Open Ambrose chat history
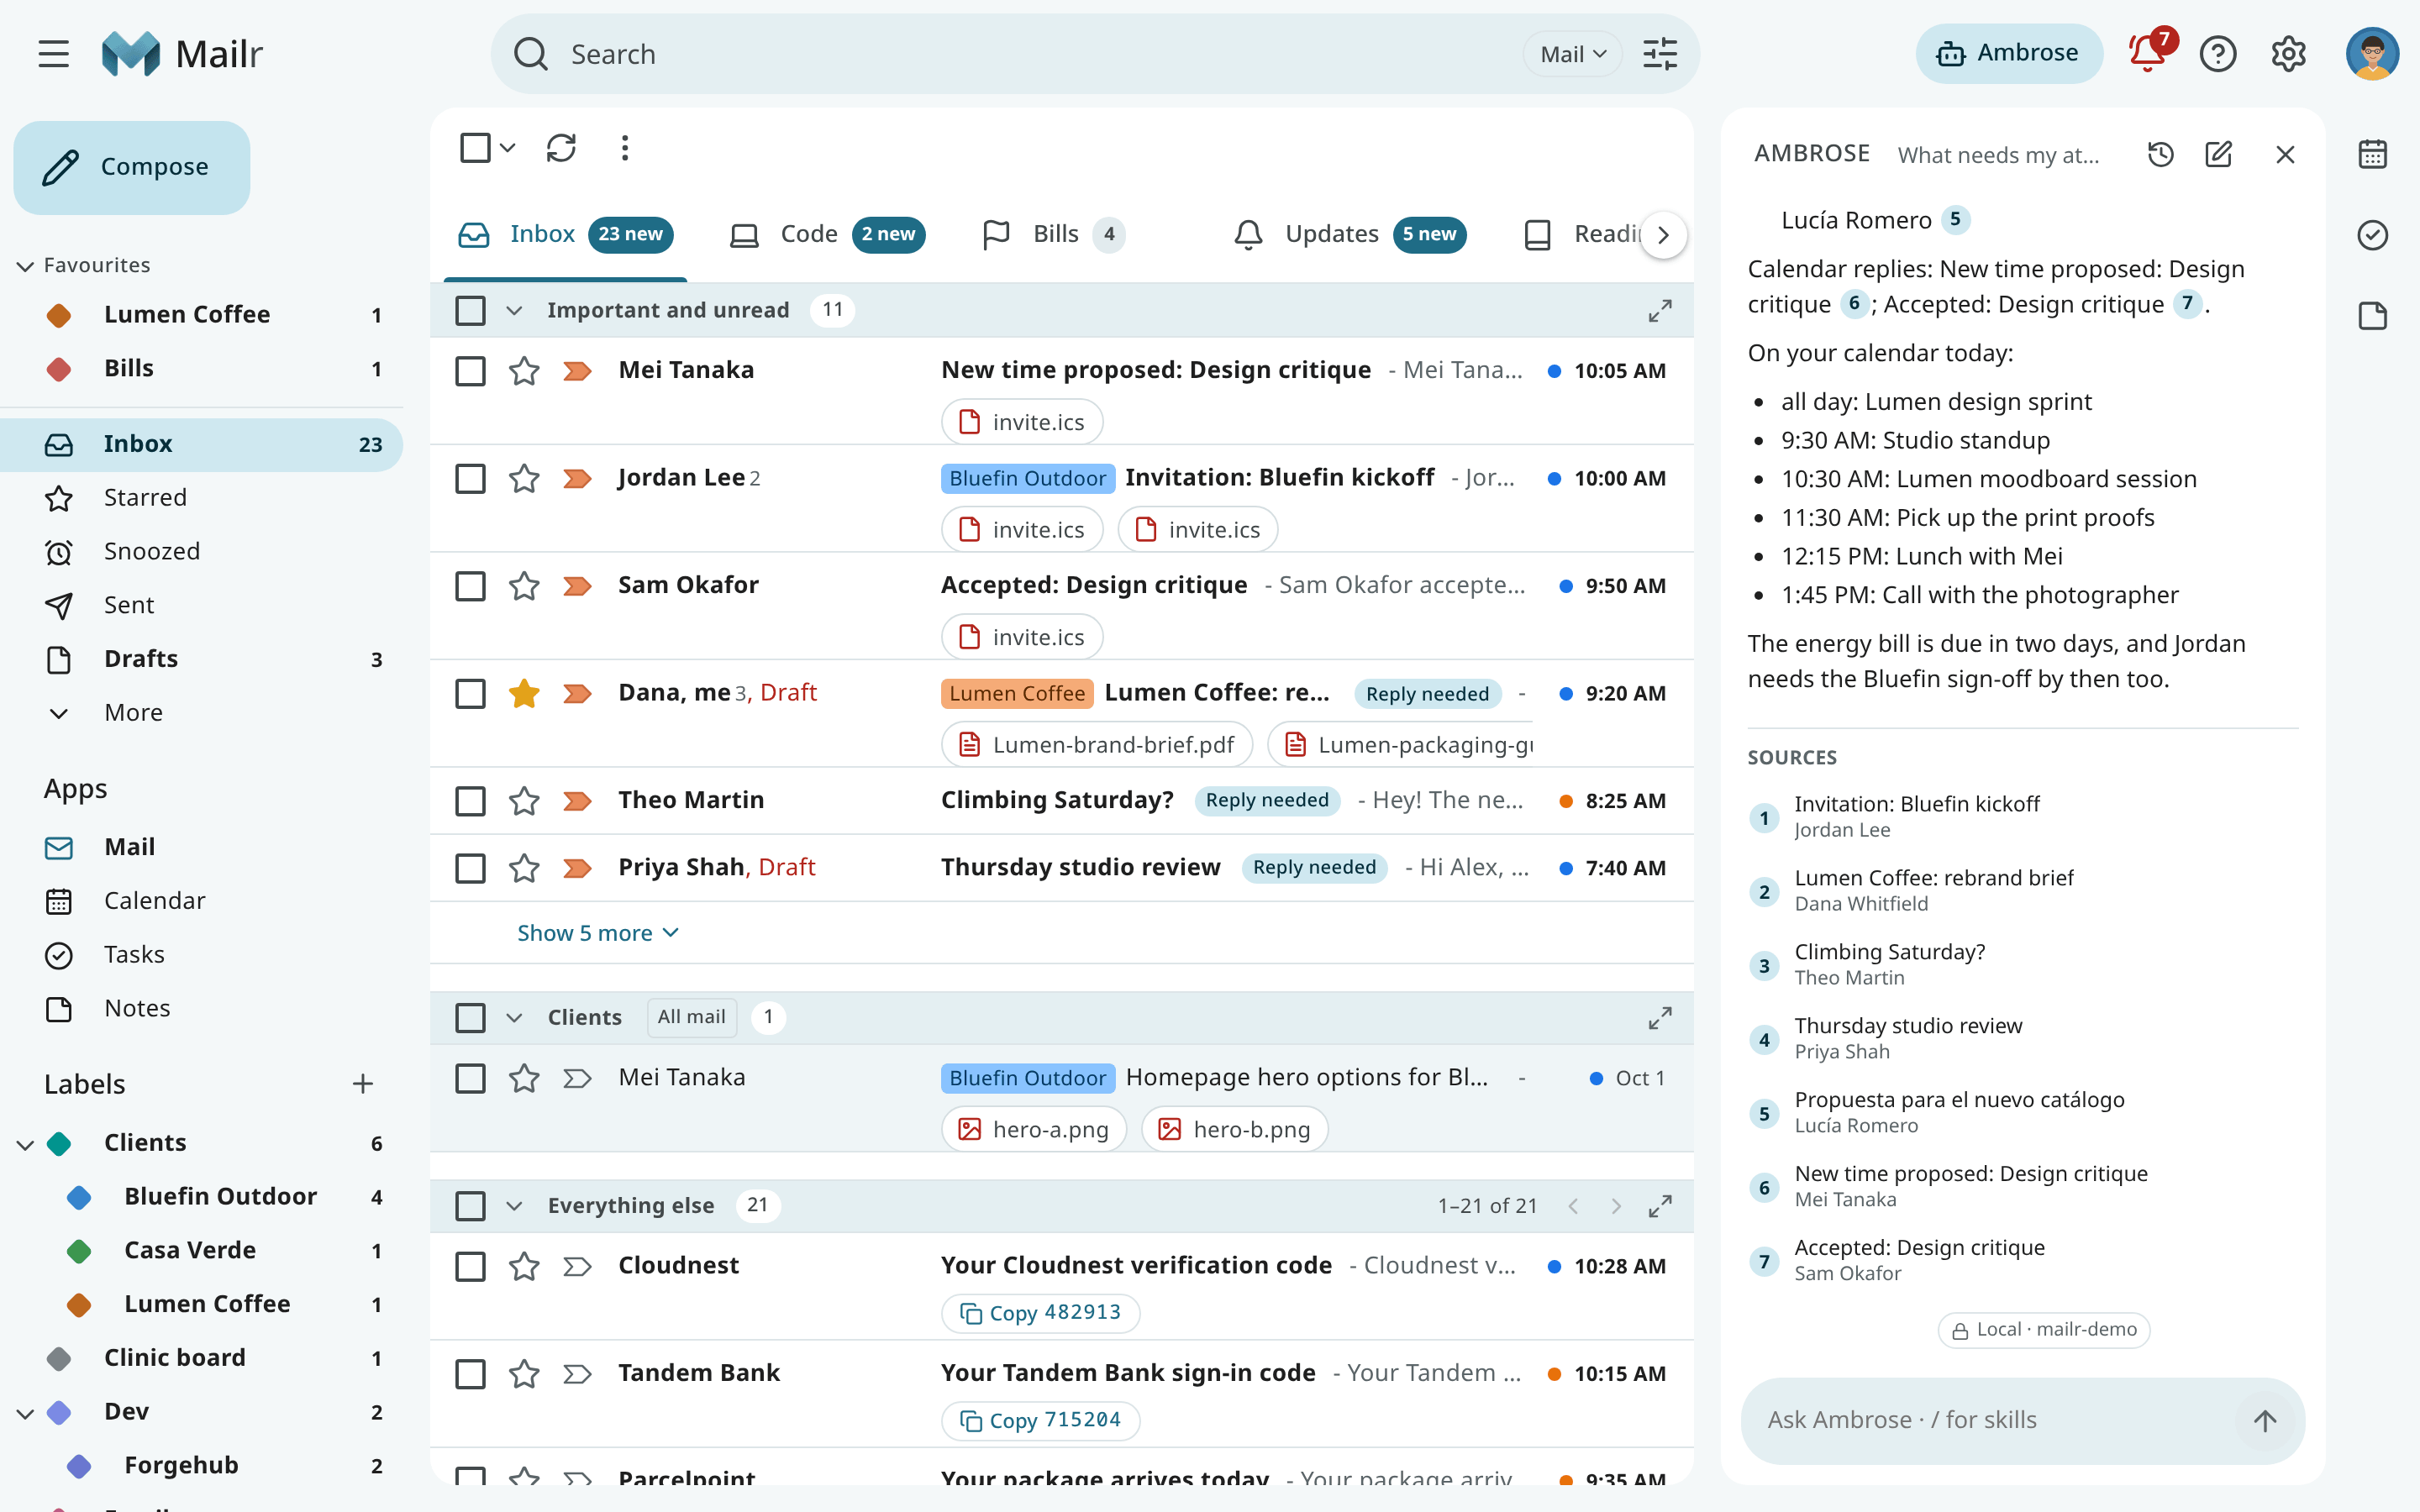 [x=2161, y=154]
